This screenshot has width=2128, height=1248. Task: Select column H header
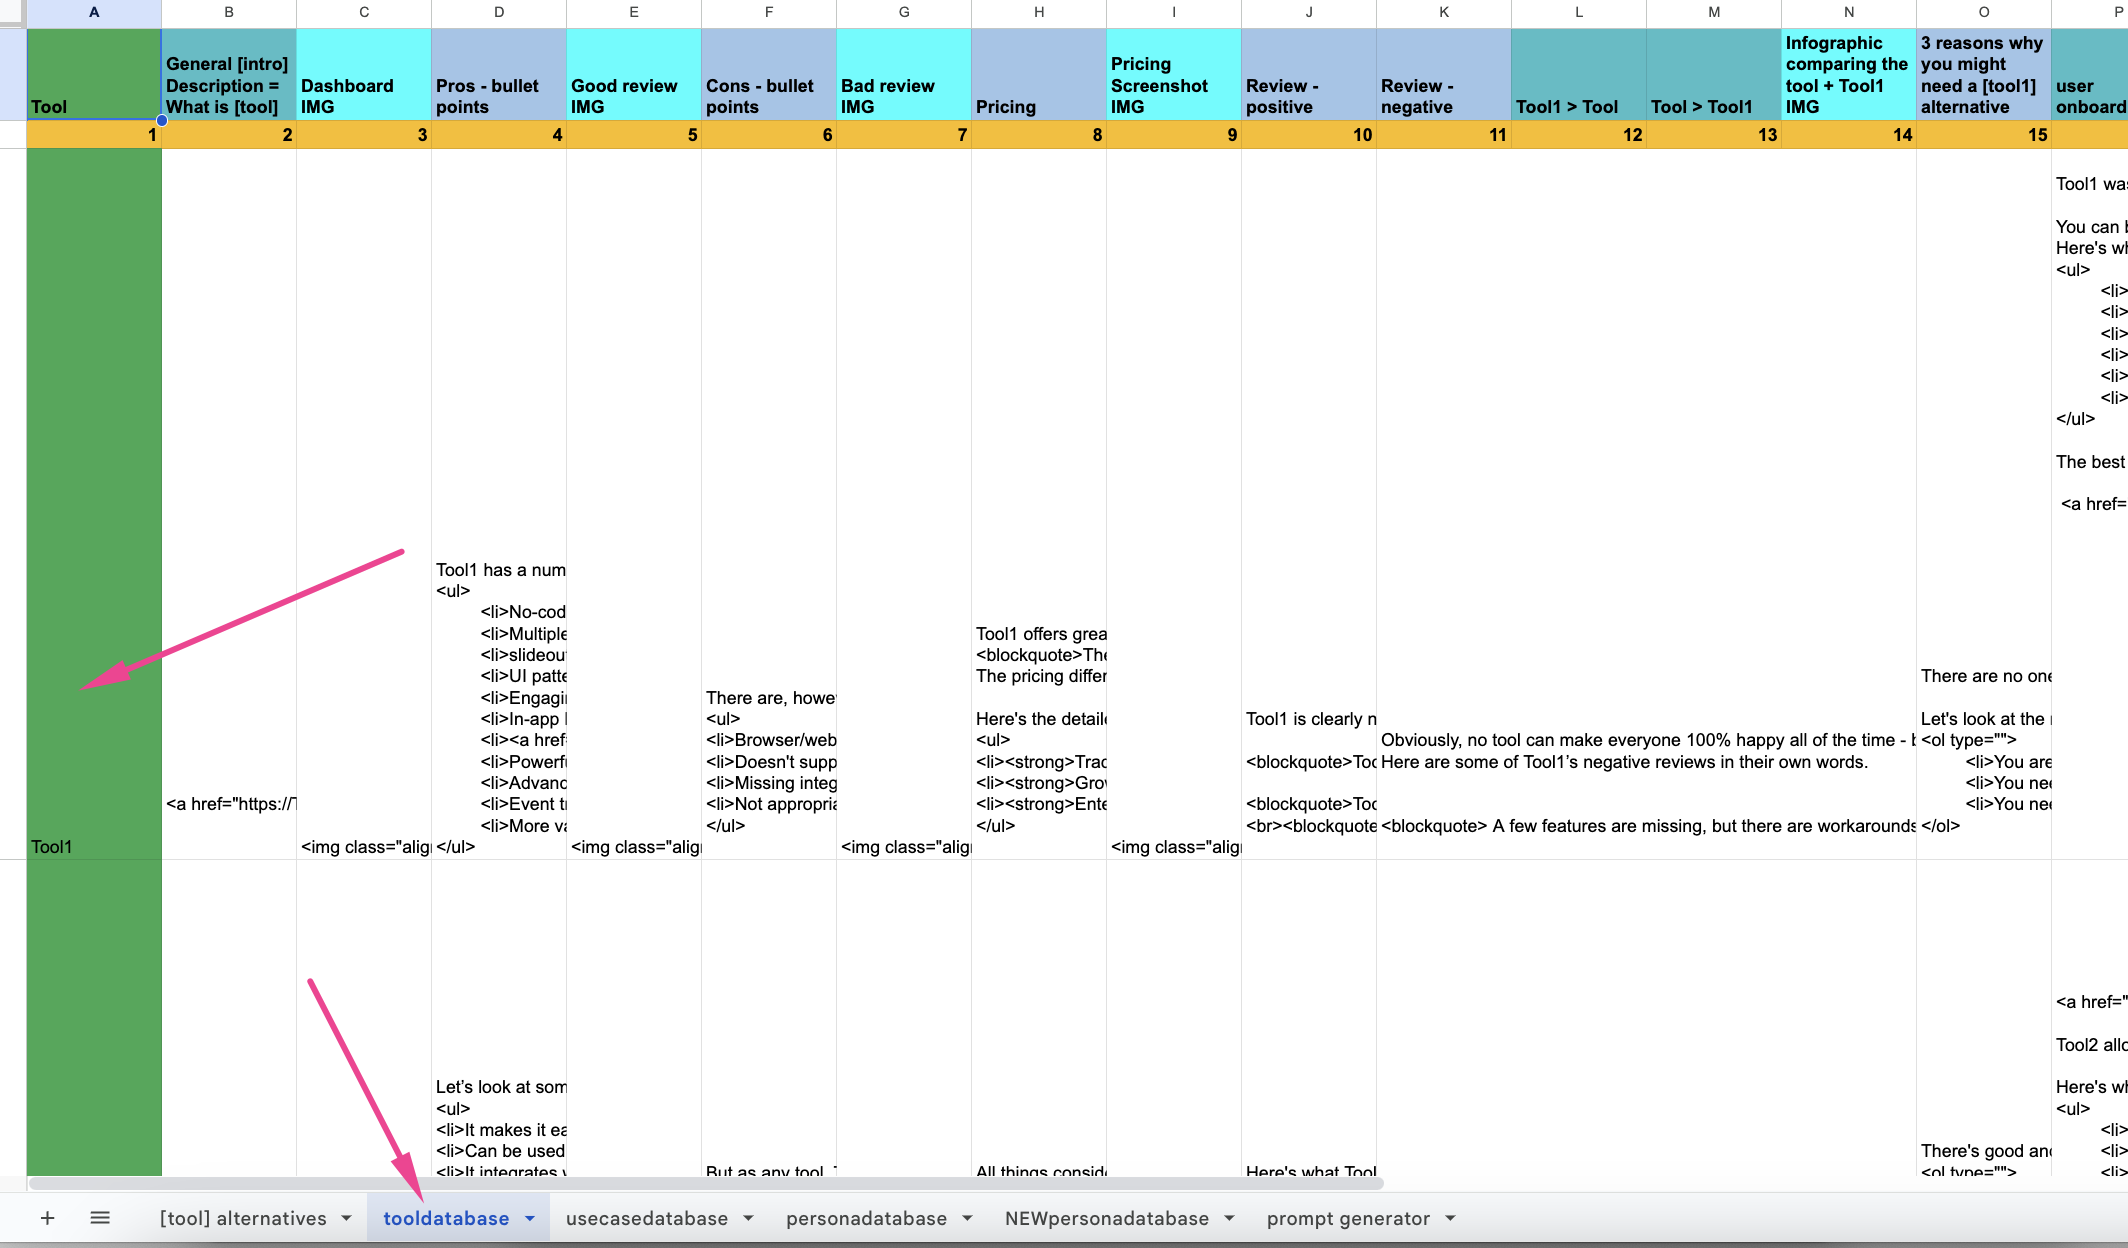[1039, 13]
